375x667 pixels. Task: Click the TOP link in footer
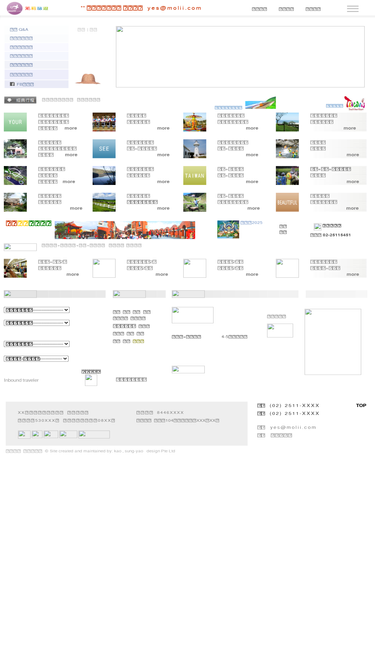[x=361, y=405]
